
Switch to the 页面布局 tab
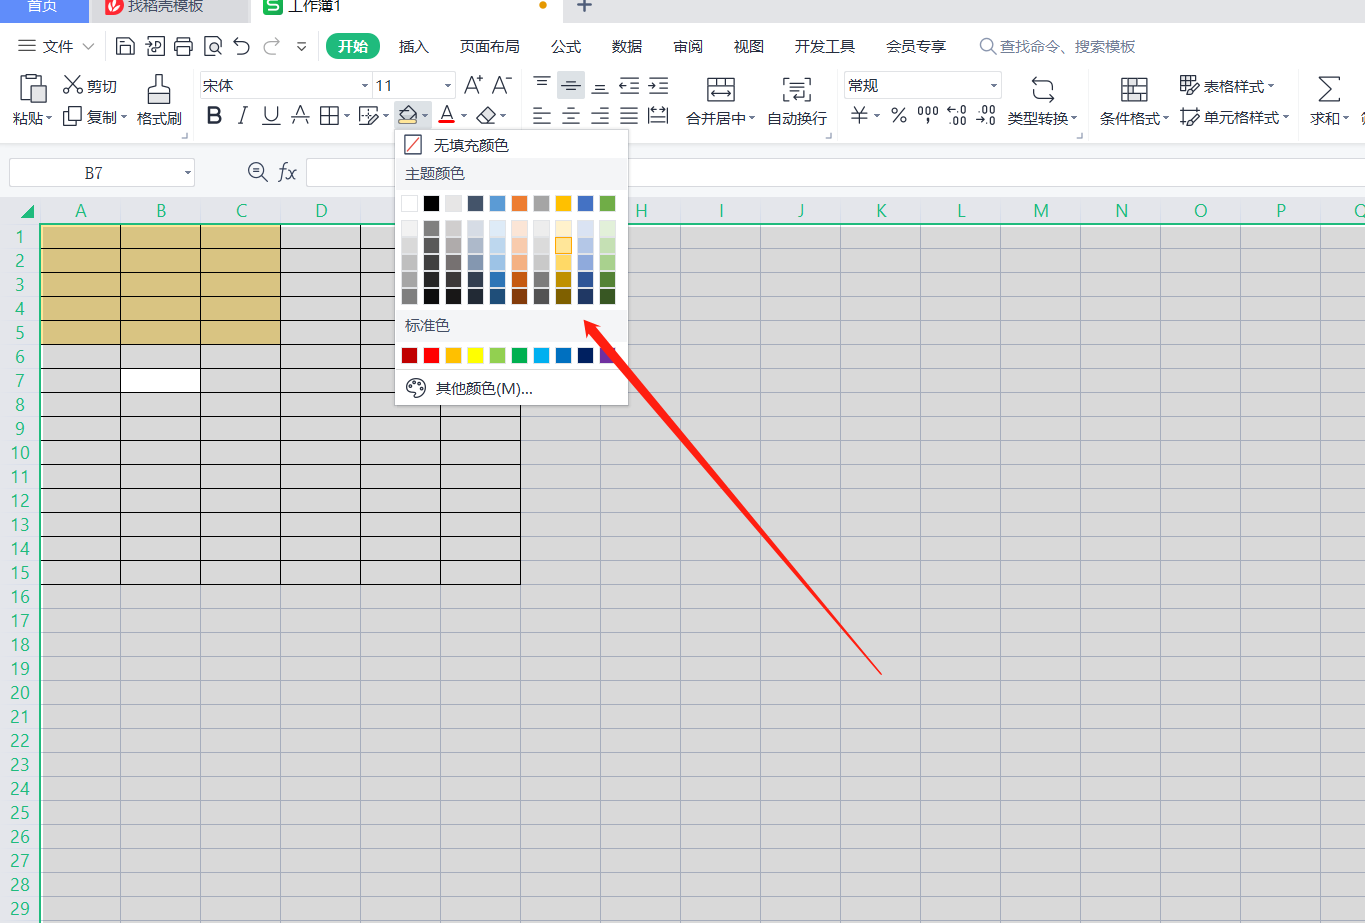click(x=490, y=46)
